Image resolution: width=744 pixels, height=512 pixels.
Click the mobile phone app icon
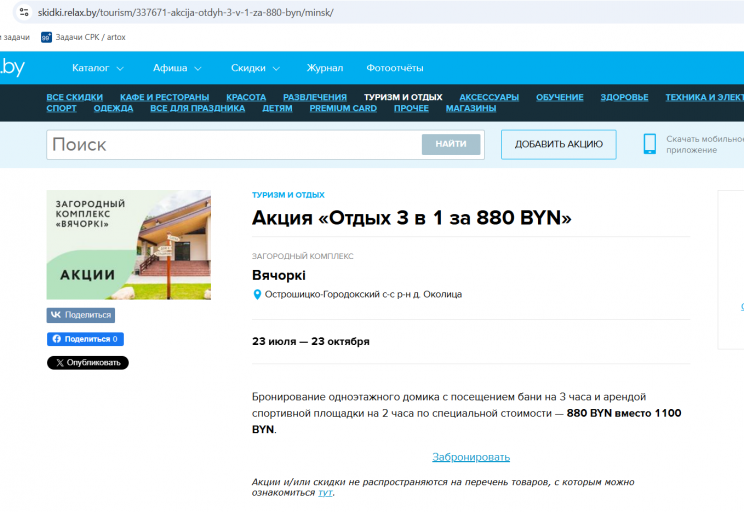tap(650, 144)
